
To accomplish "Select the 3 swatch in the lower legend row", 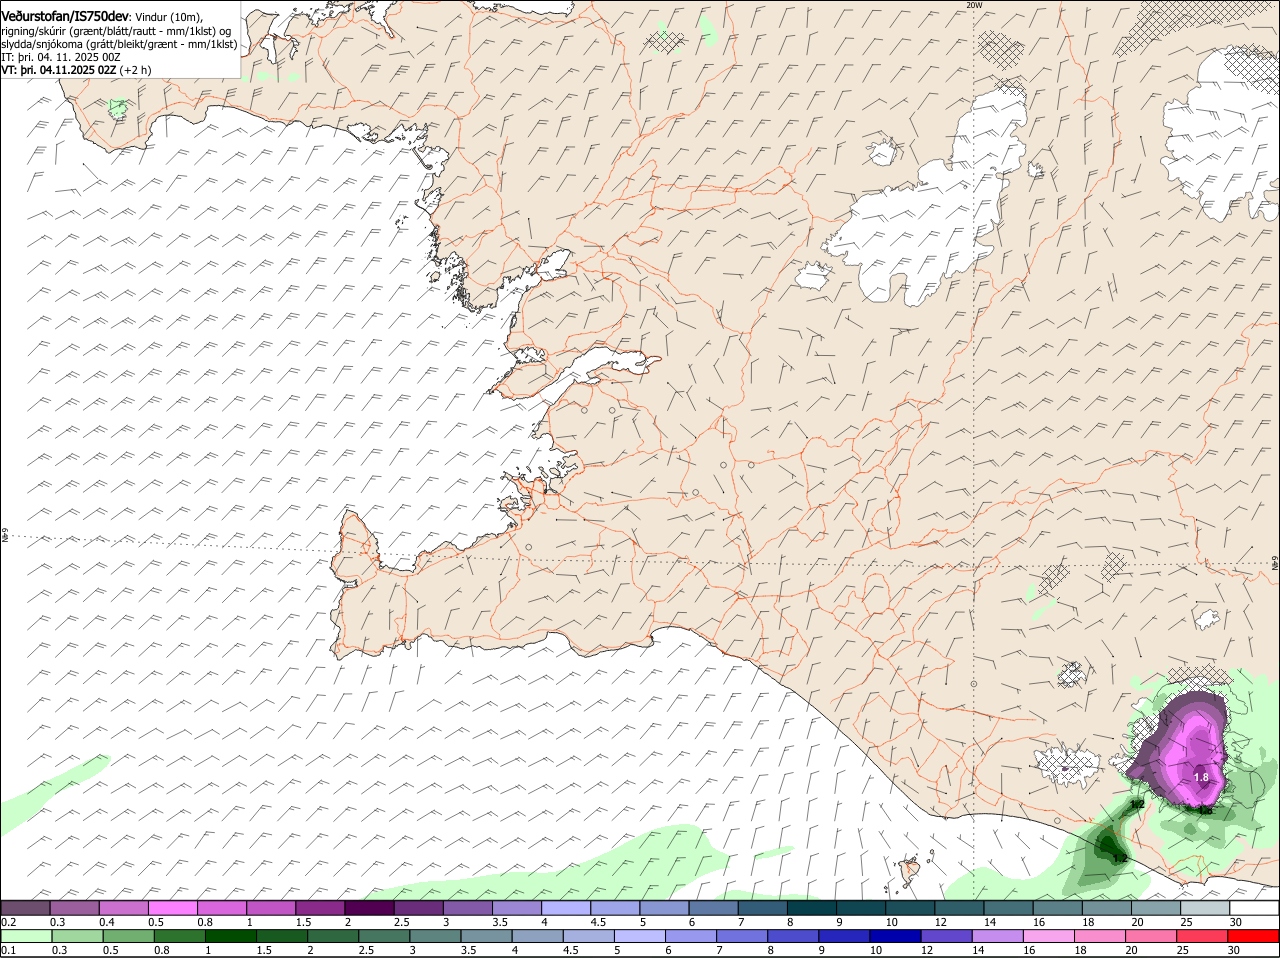I will click(x=435, y=936).
